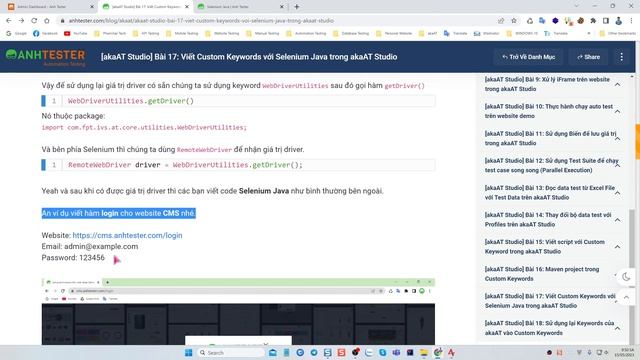This screenshot has height=360, width=640.
Task: Open the API Testing bookmark folder
Action: click(x=146, y=33)
